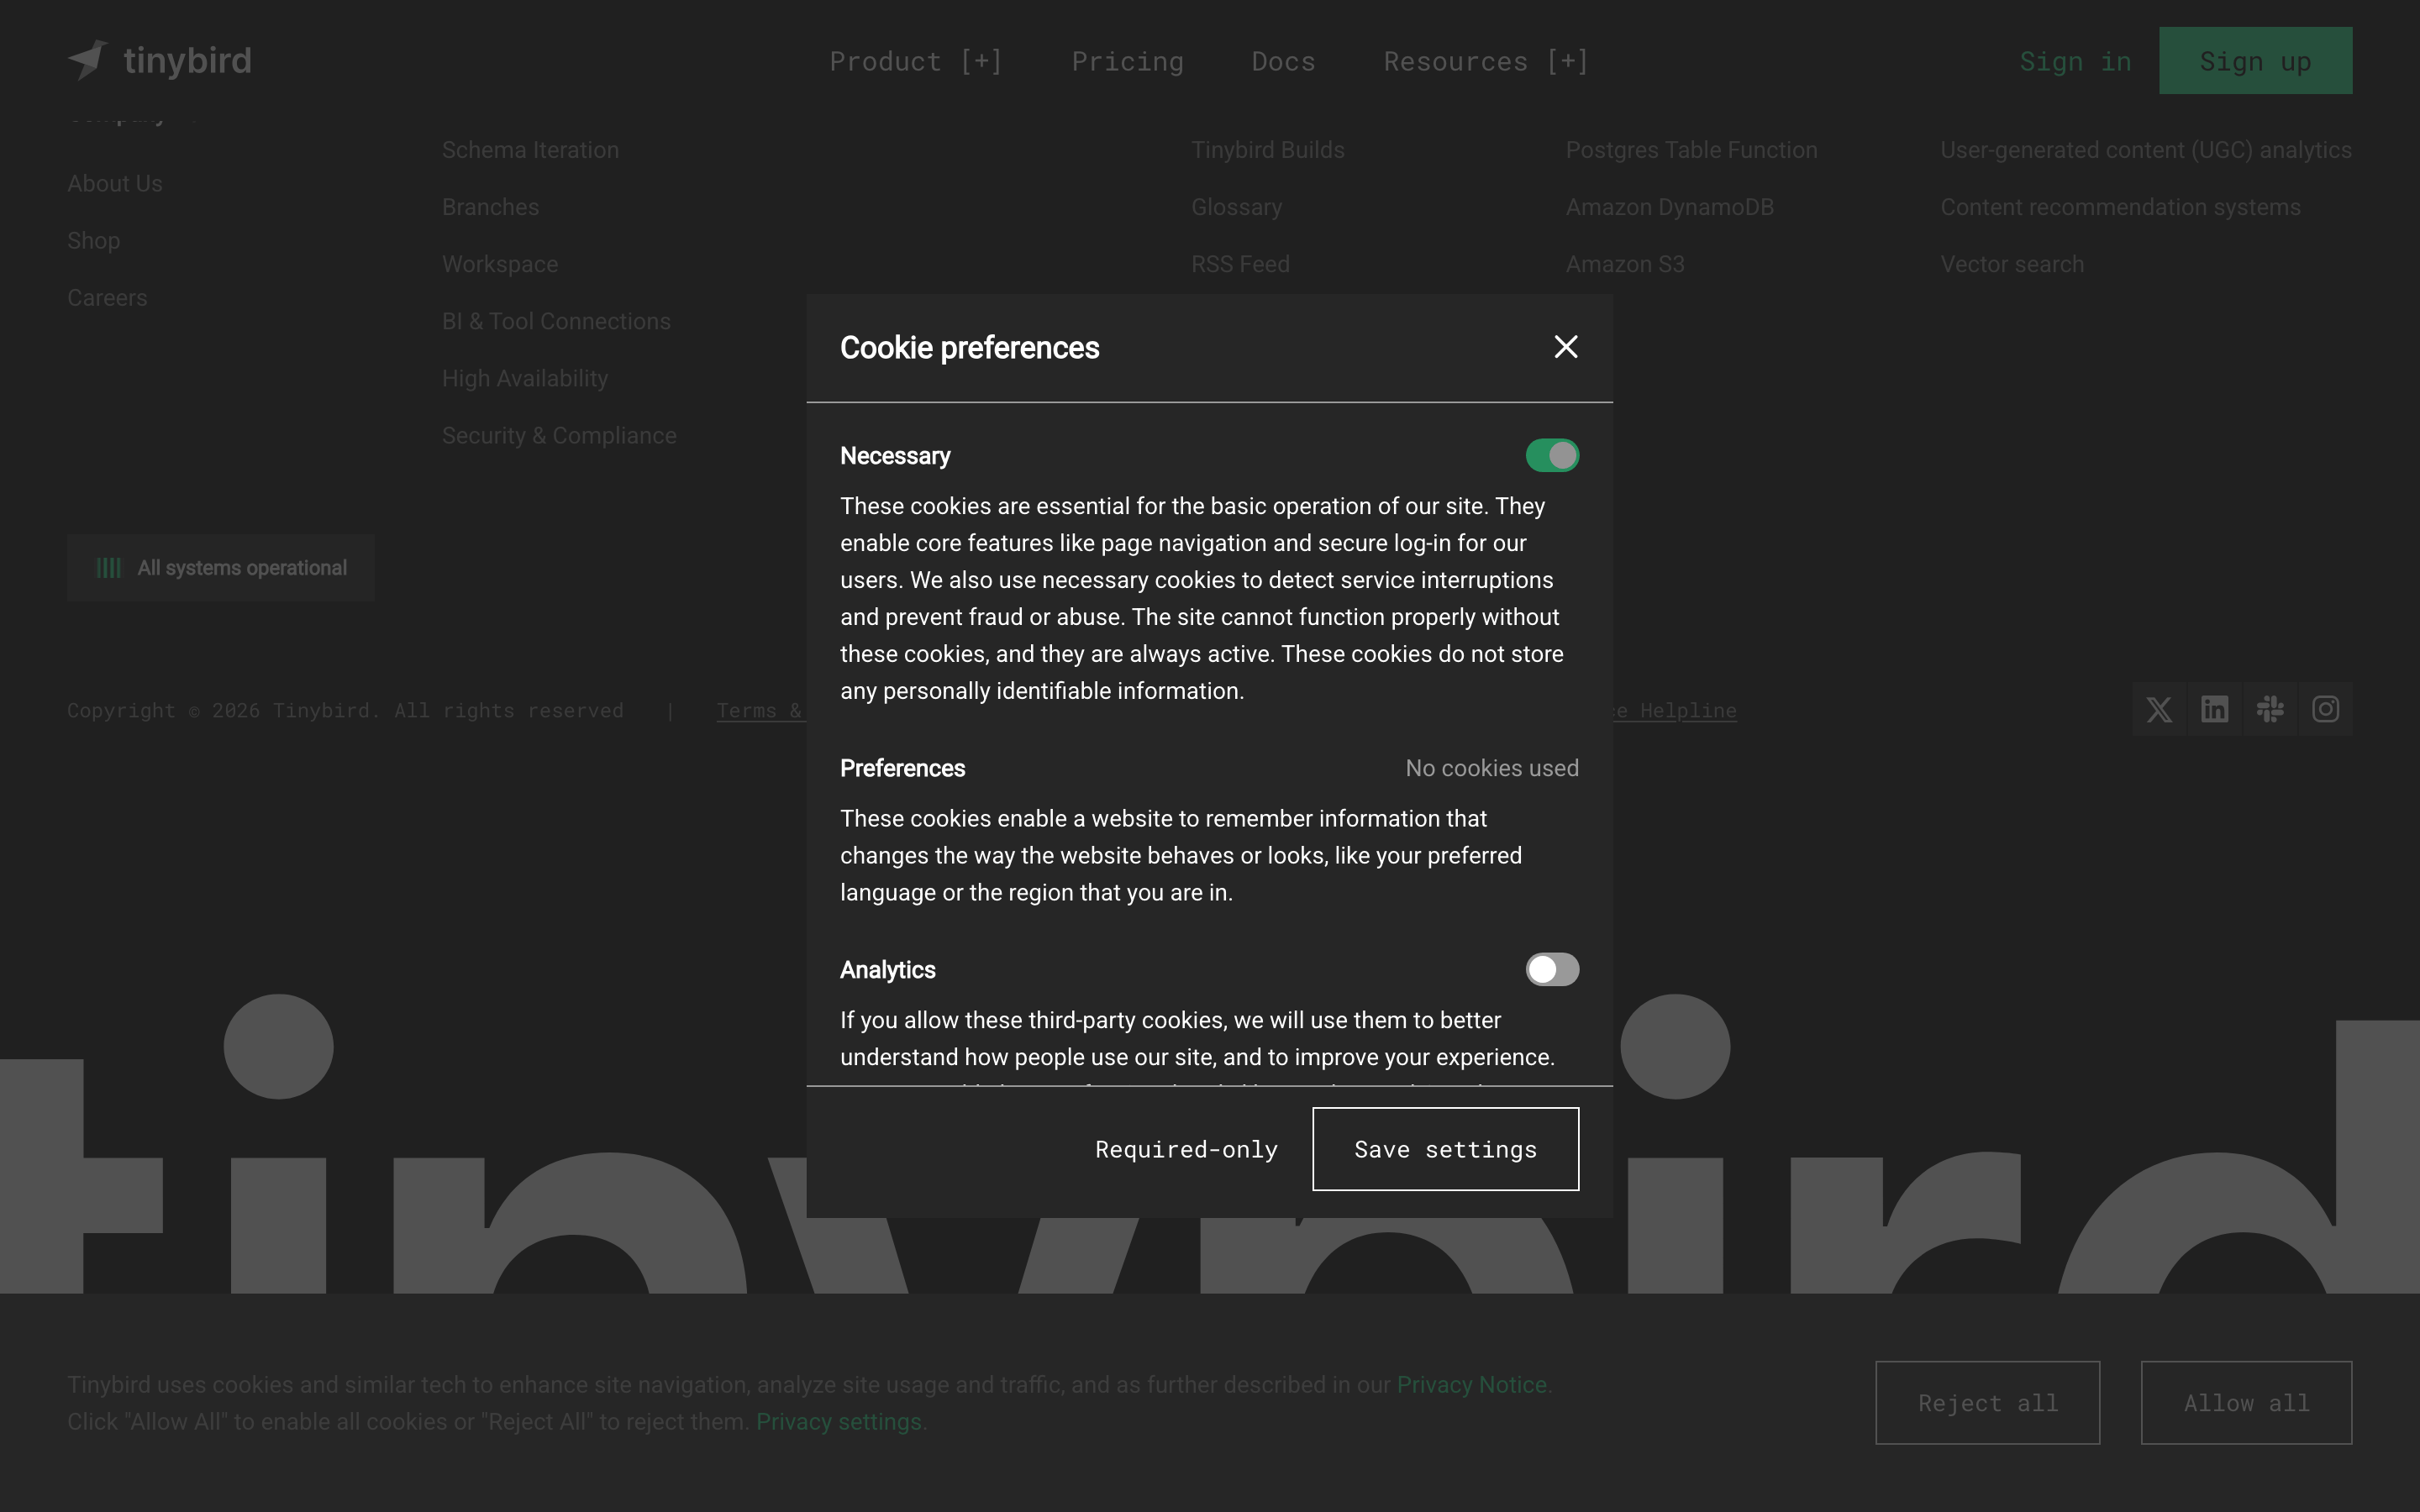Select Reject all in cookie banner
Viewport: 2420px width, 1512px height.
coord(1987,1403)
